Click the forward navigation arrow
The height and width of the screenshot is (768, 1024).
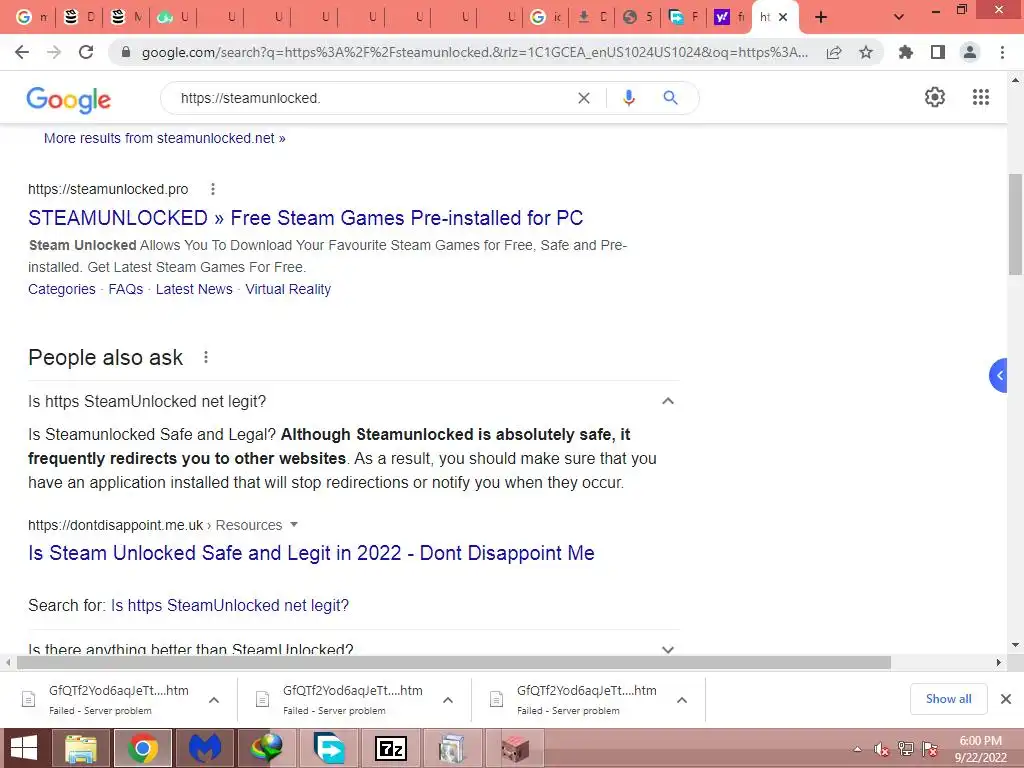[x=54, y=52]
